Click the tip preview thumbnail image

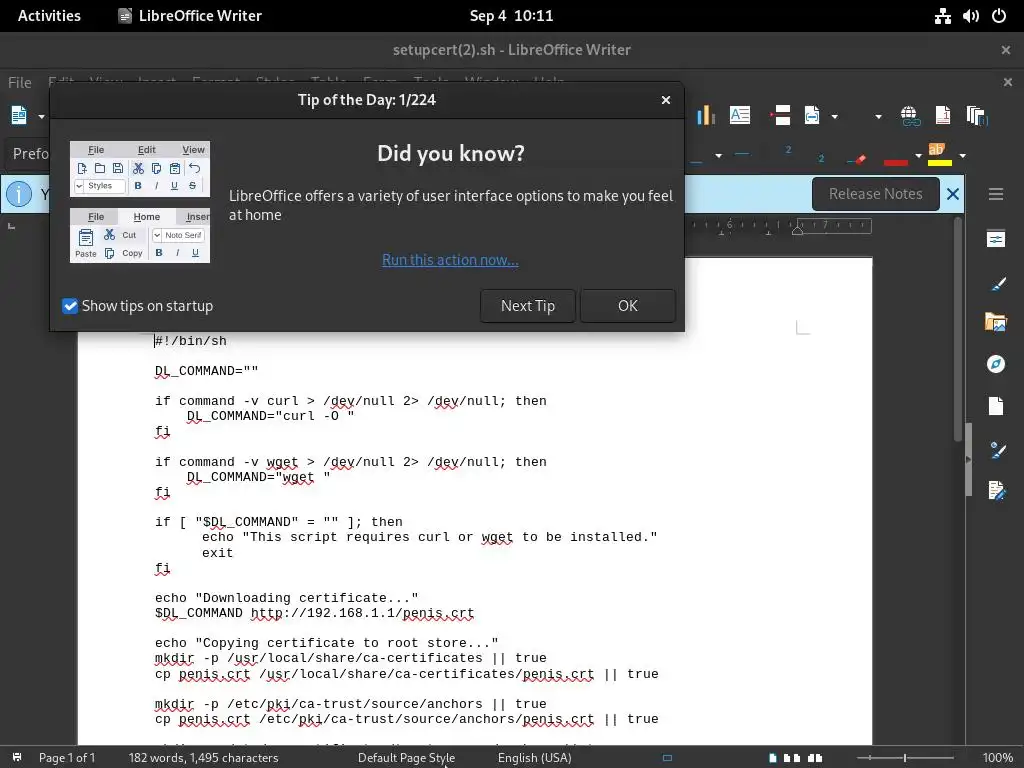[140, 202]
